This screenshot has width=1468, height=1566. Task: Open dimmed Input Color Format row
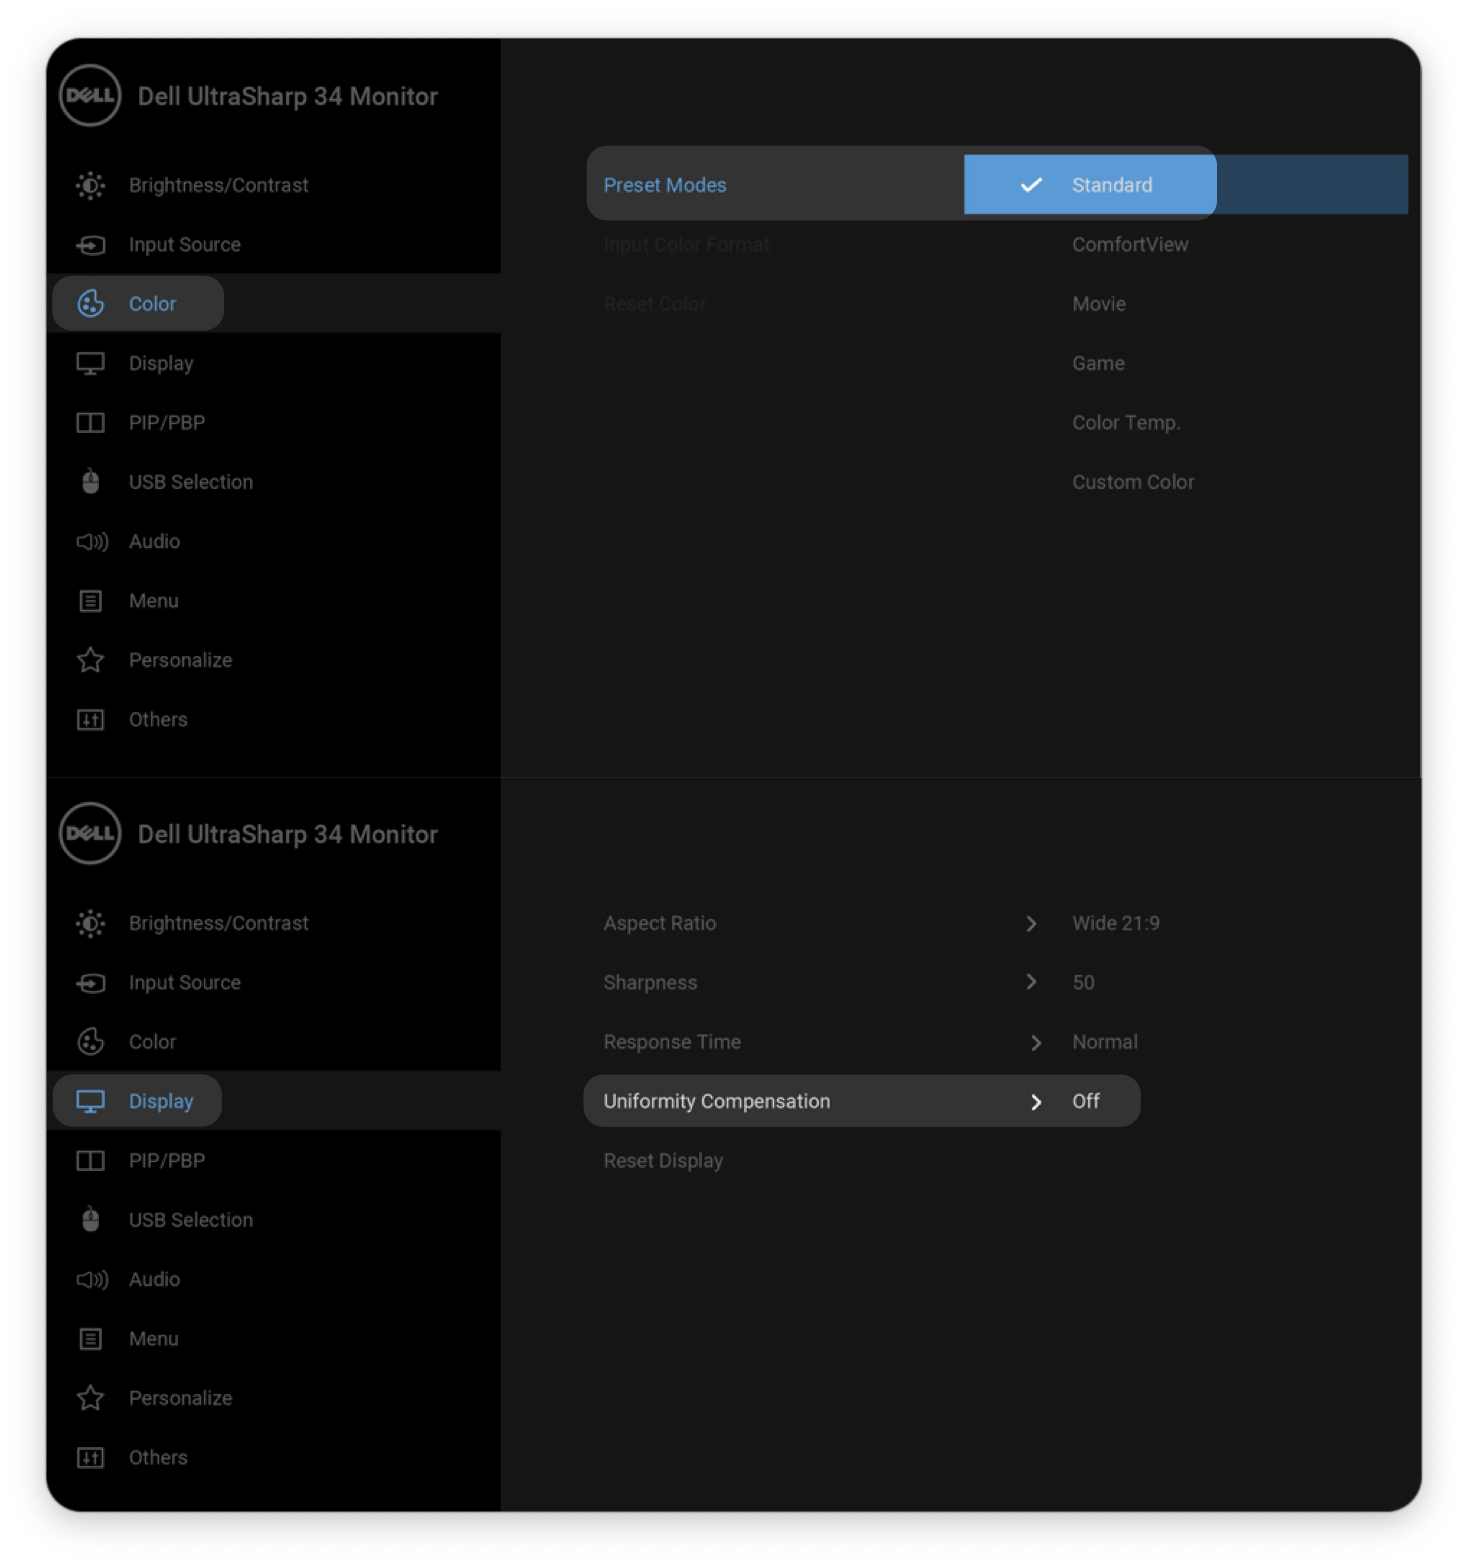pyautogui.click(x=686, y=245)
